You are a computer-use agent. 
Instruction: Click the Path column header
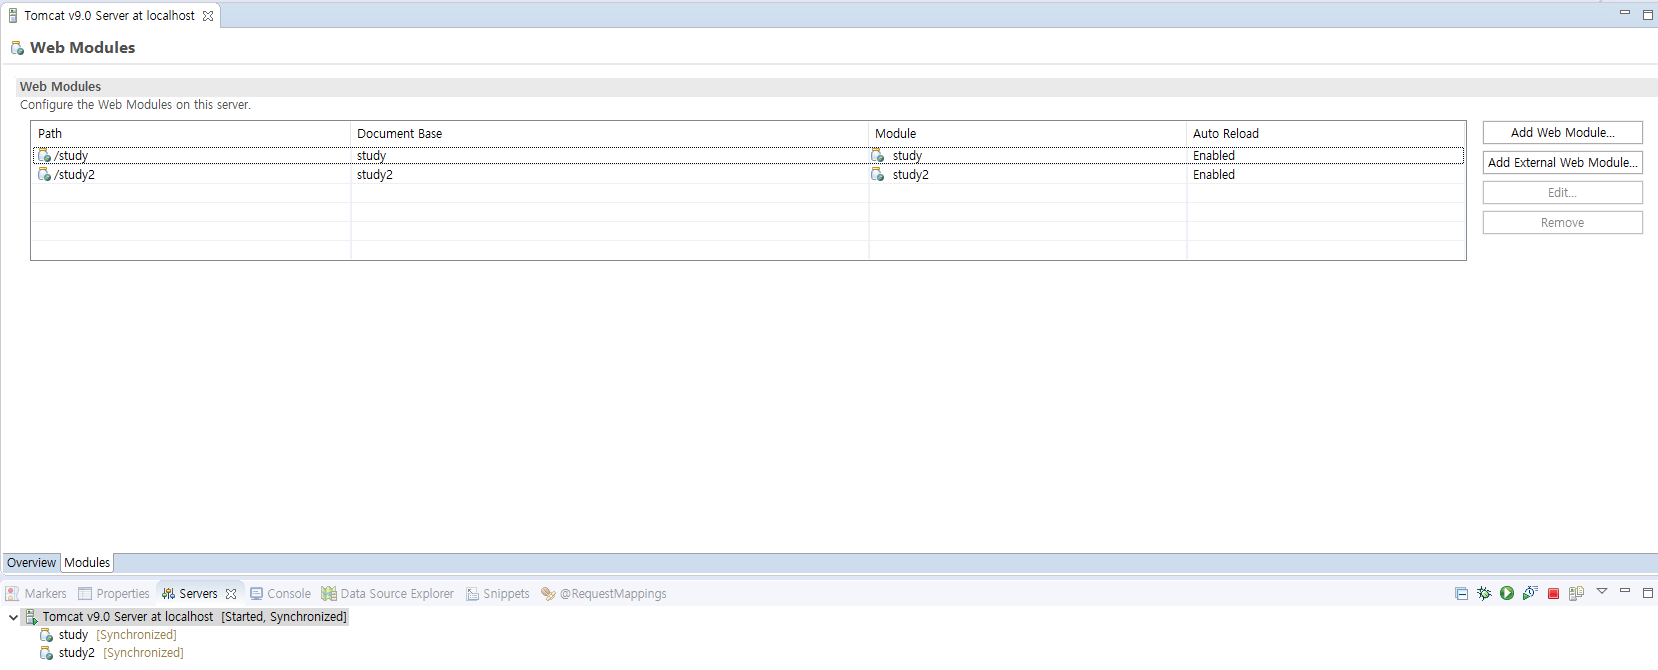pyautogui.click(x=191, y=133)
